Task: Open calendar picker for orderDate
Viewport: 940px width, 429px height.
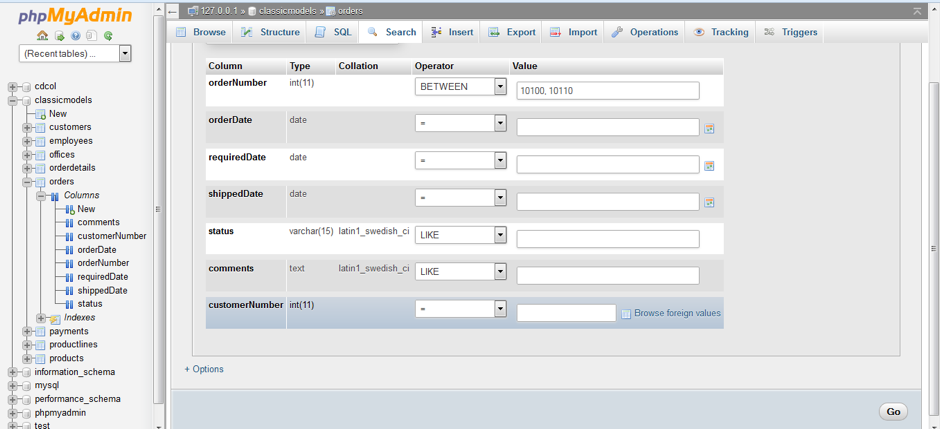Action: [x=709, y=128]
